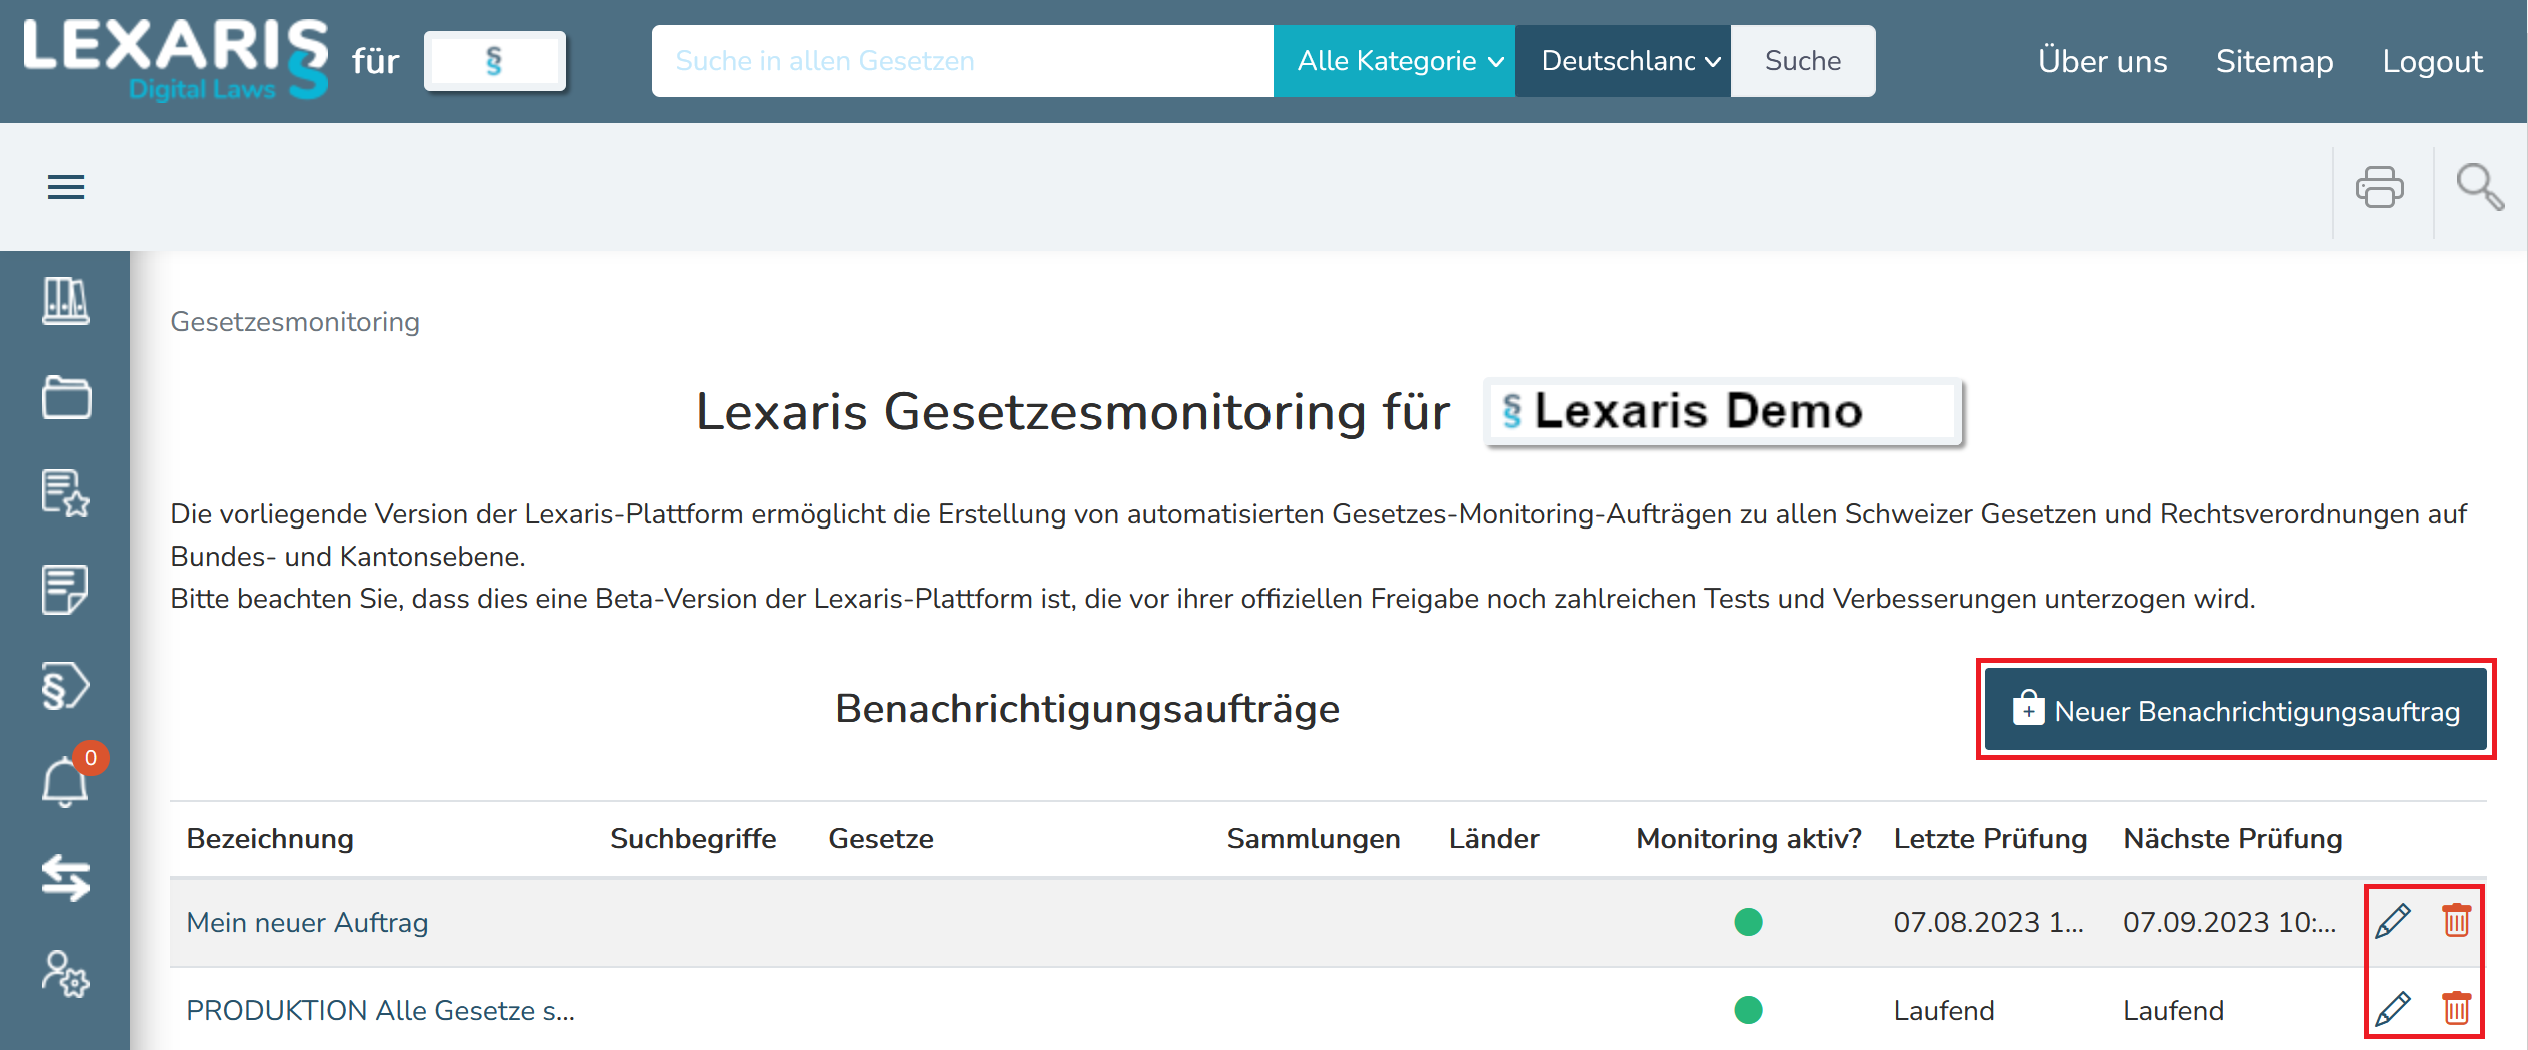The height and width of the screenshot is (1050, 2528).
Task: Click 'Laufend' in Nächste Prüfung column
Action: point(2173,1010)
